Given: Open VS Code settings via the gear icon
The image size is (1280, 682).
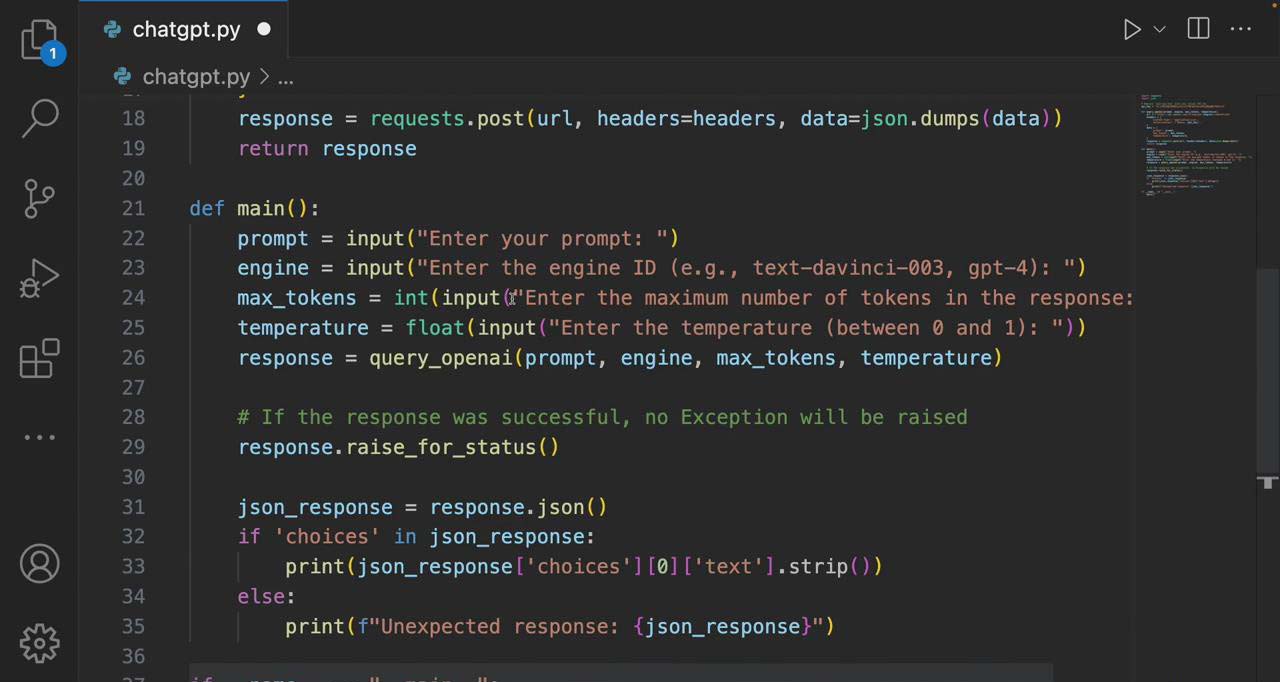Looking at the screenshot, I should click(x=40, y=643).
